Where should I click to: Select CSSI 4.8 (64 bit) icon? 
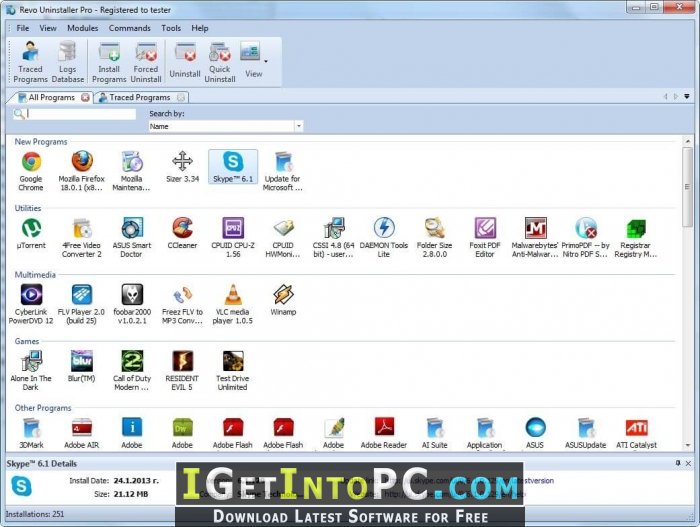point(333,238)
